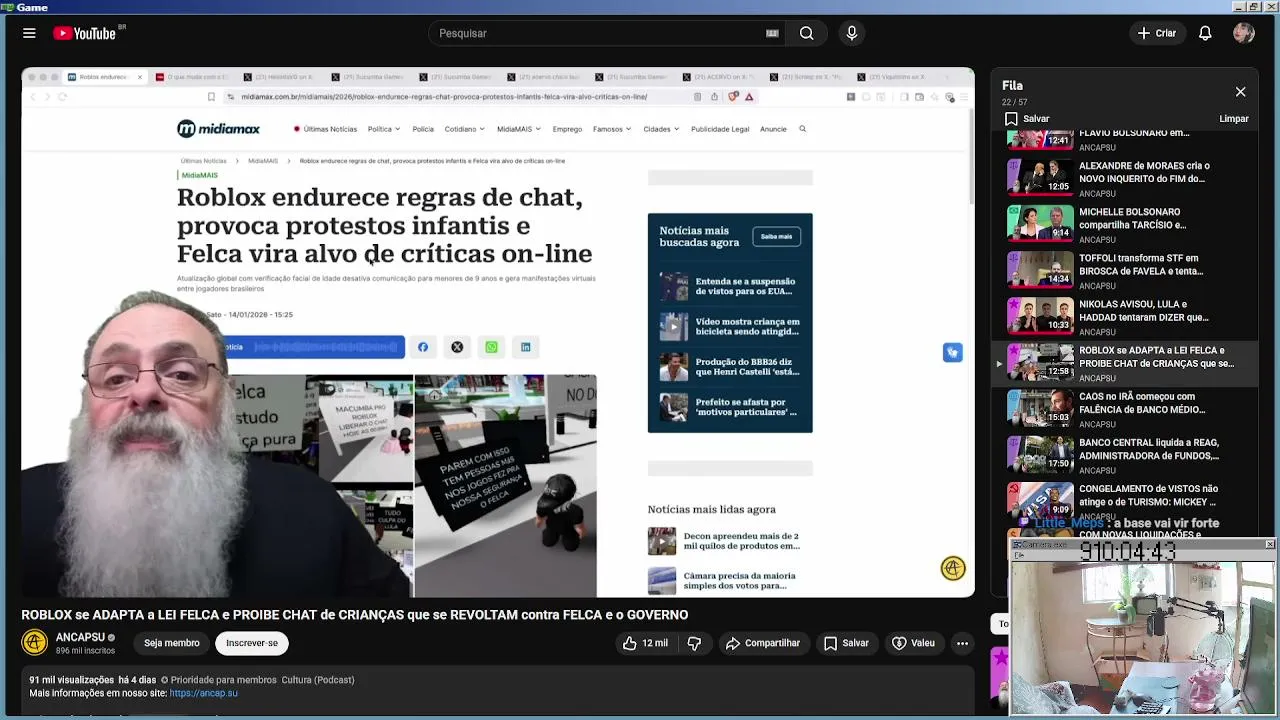Save video using Salvar under the player
This screenshot has width=1280, height=720.
point(846,643)
